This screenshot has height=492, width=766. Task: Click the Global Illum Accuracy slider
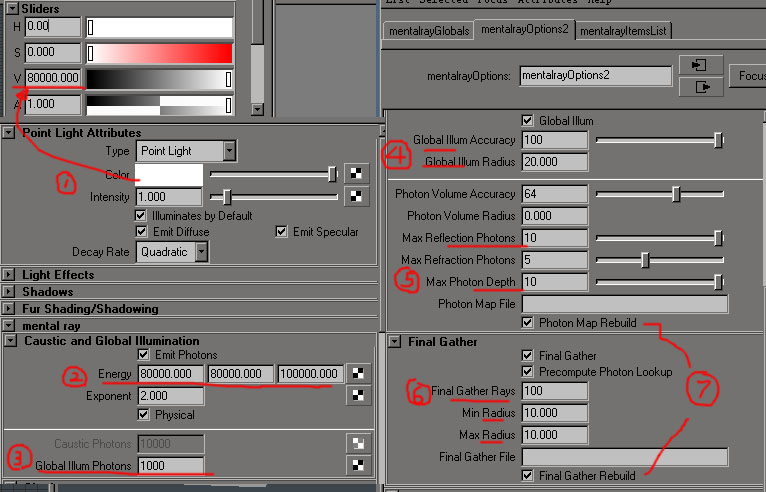click(660, 140)
